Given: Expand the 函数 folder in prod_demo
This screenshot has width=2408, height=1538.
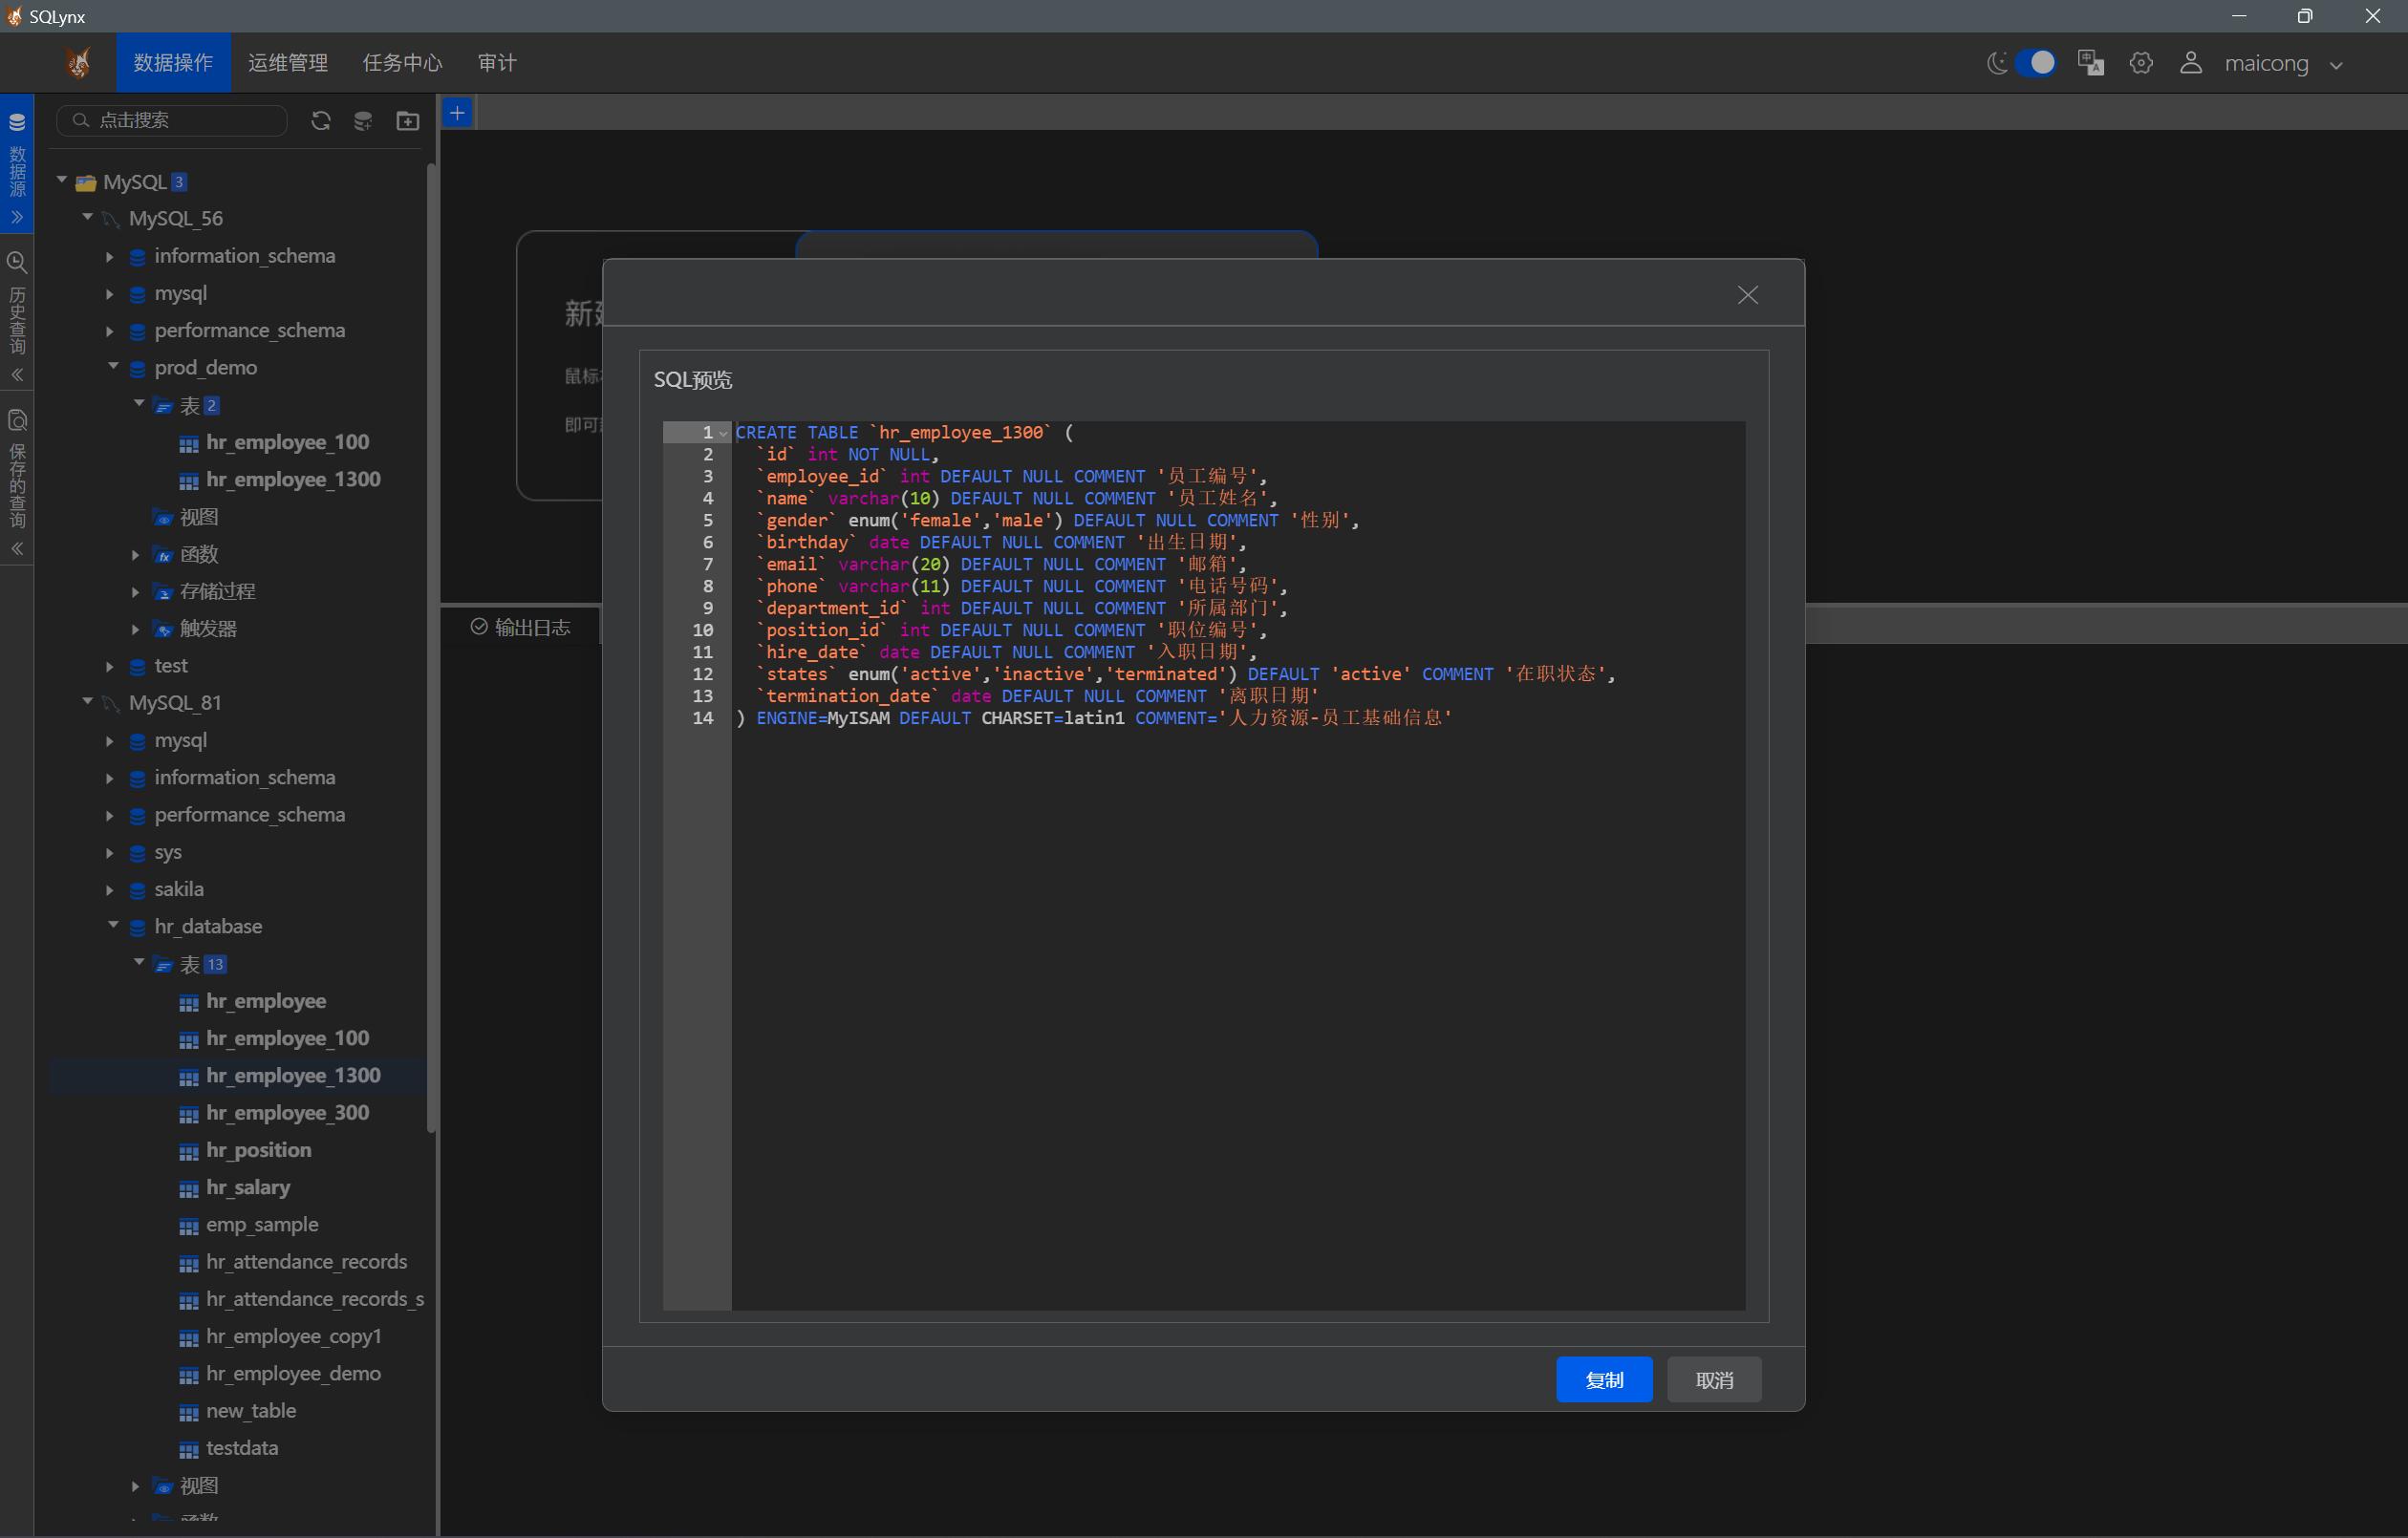Looking at the screenshot, I should tap(136, 555).
